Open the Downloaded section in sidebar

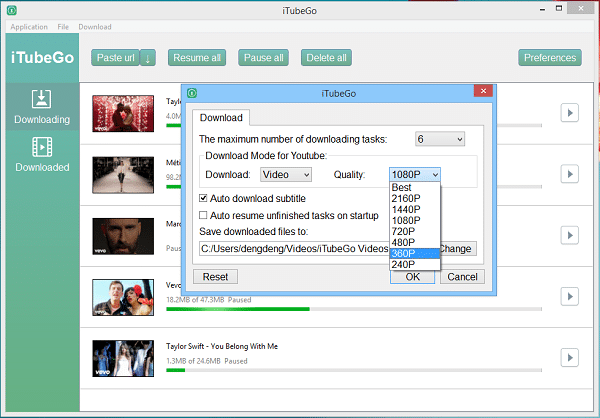coord(42,155)
